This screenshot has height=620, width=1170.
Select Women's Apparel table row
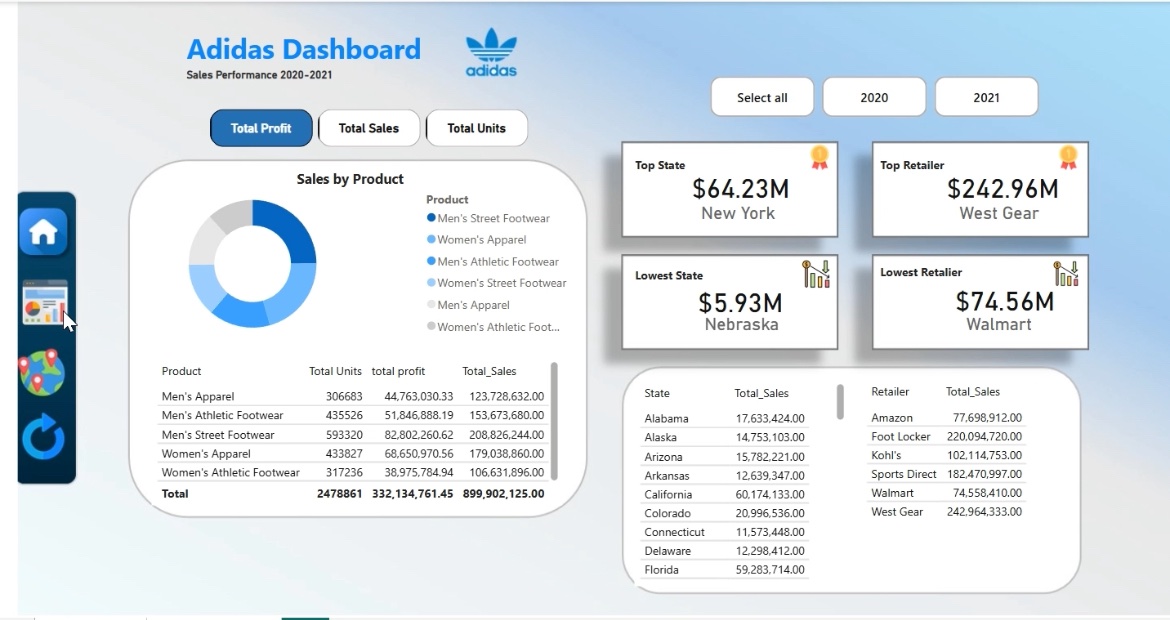pos(352,454)
